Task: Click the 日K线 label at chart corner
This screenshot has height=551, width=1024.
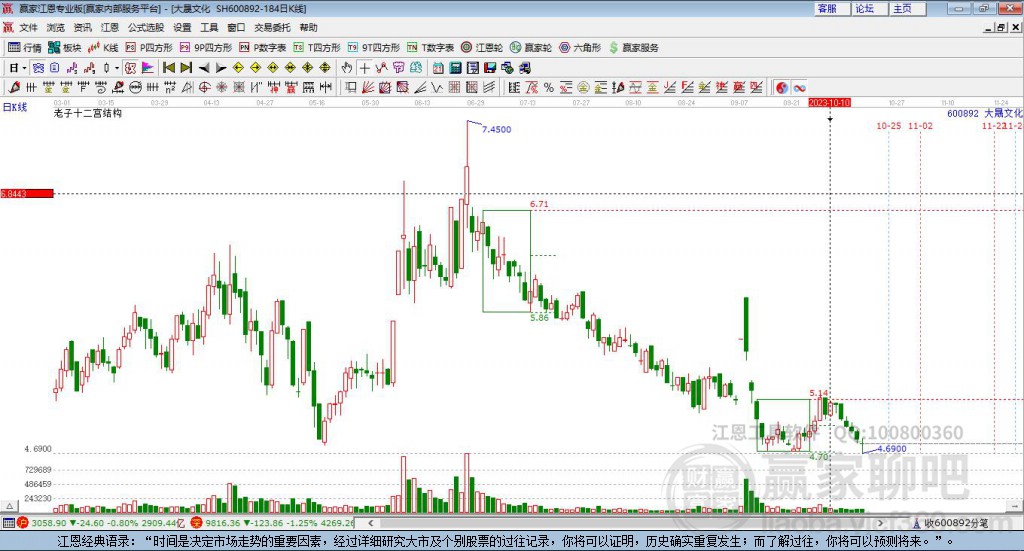Action: [14, 107]
